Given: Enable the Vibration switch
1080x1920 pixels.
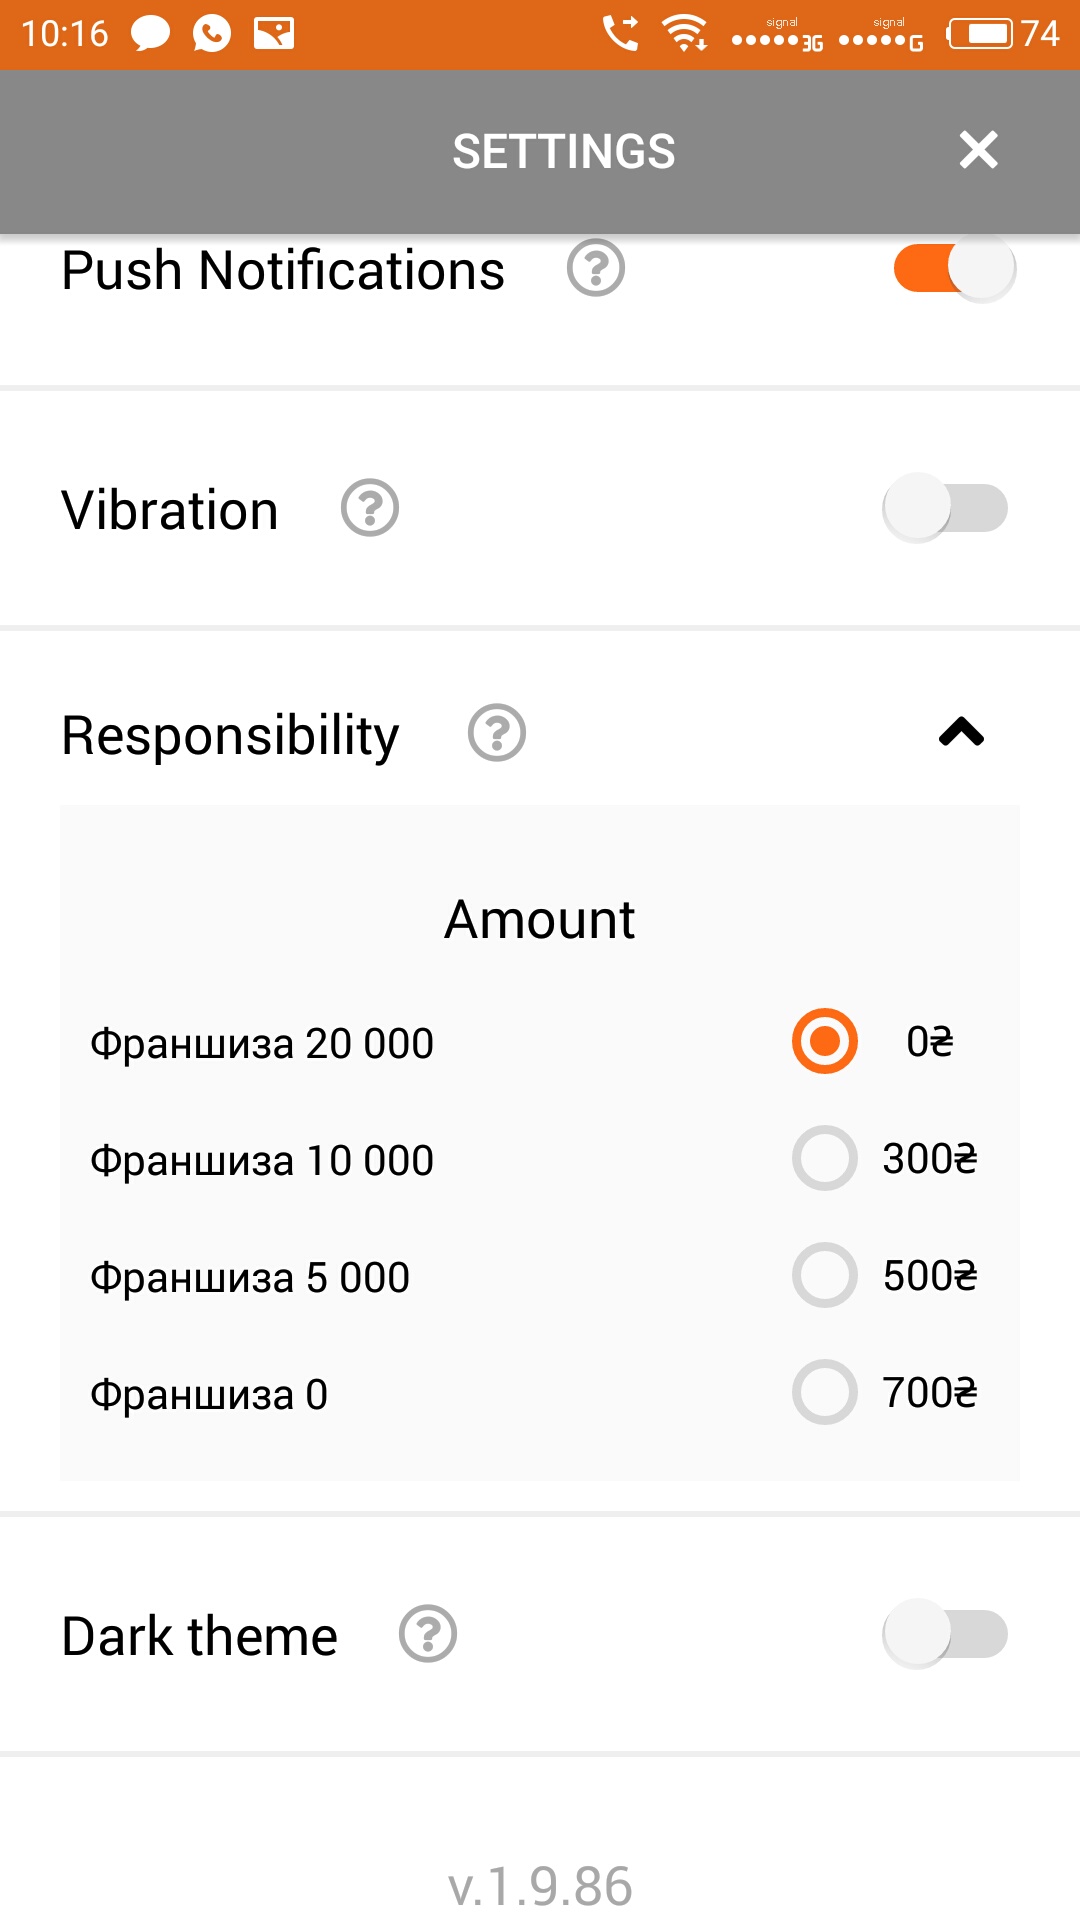Looking at the screenshot, I should click(x=945, y=508).
